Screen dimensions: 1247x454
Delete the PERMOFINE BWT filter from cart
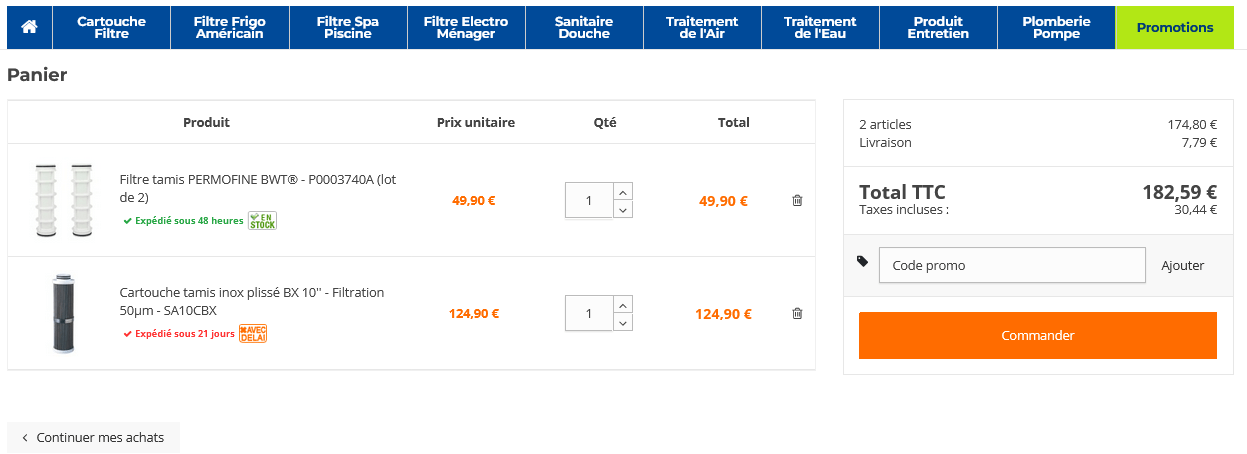point(797,200)
